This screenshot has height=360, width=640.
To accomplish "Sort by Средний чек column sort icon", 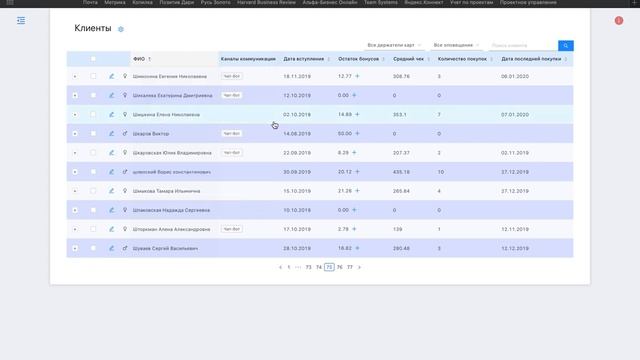I will (428, 59).
